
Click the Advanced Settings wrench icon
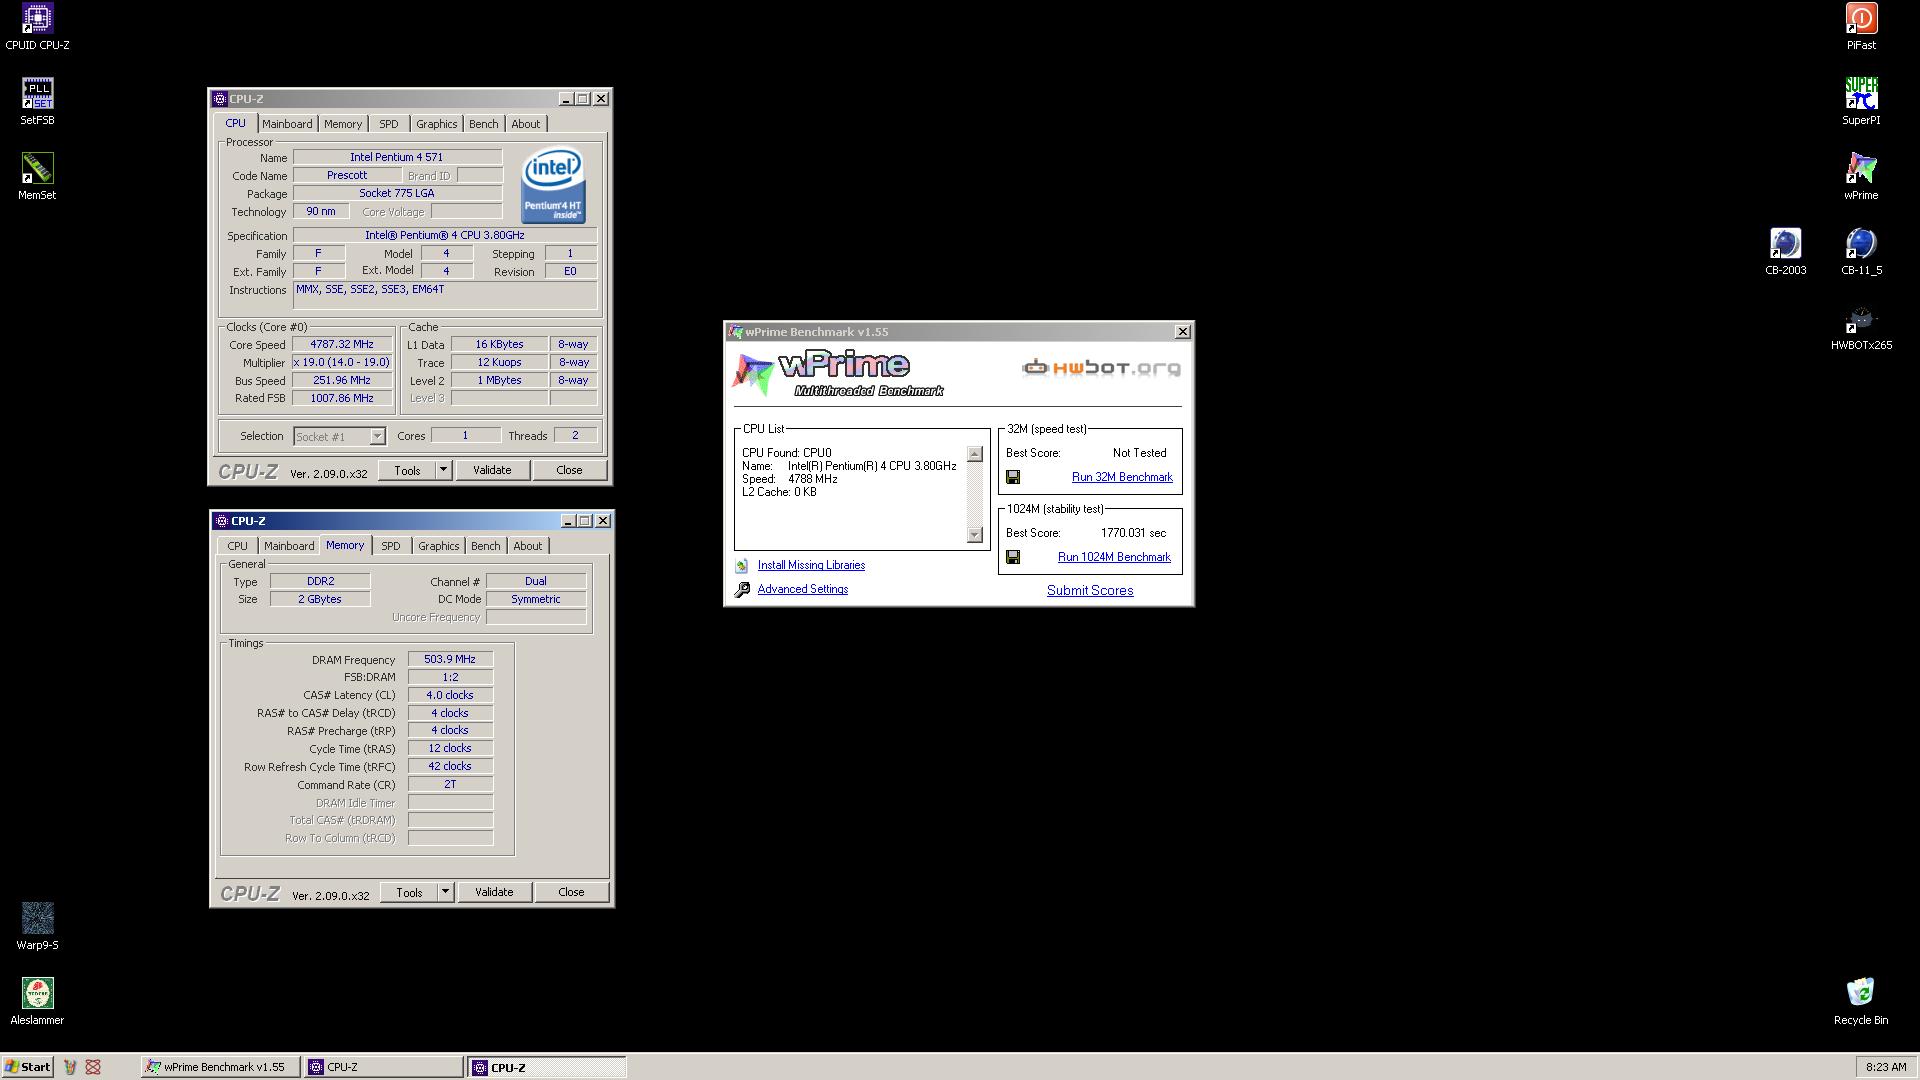(742, 590)
